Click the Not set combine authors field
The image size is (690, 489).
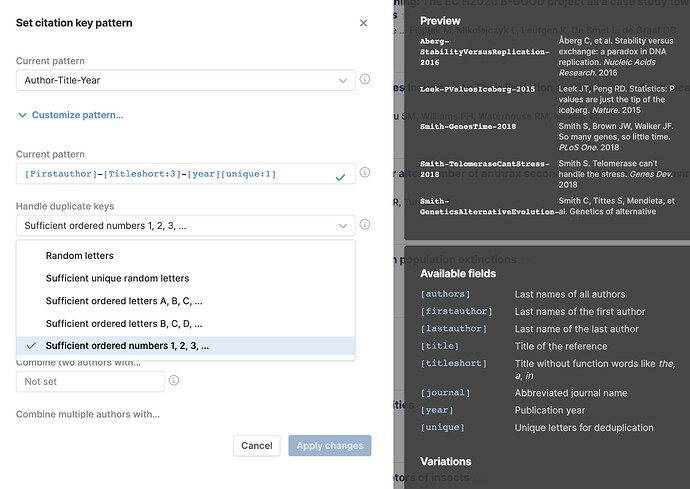tap(90, 382)
